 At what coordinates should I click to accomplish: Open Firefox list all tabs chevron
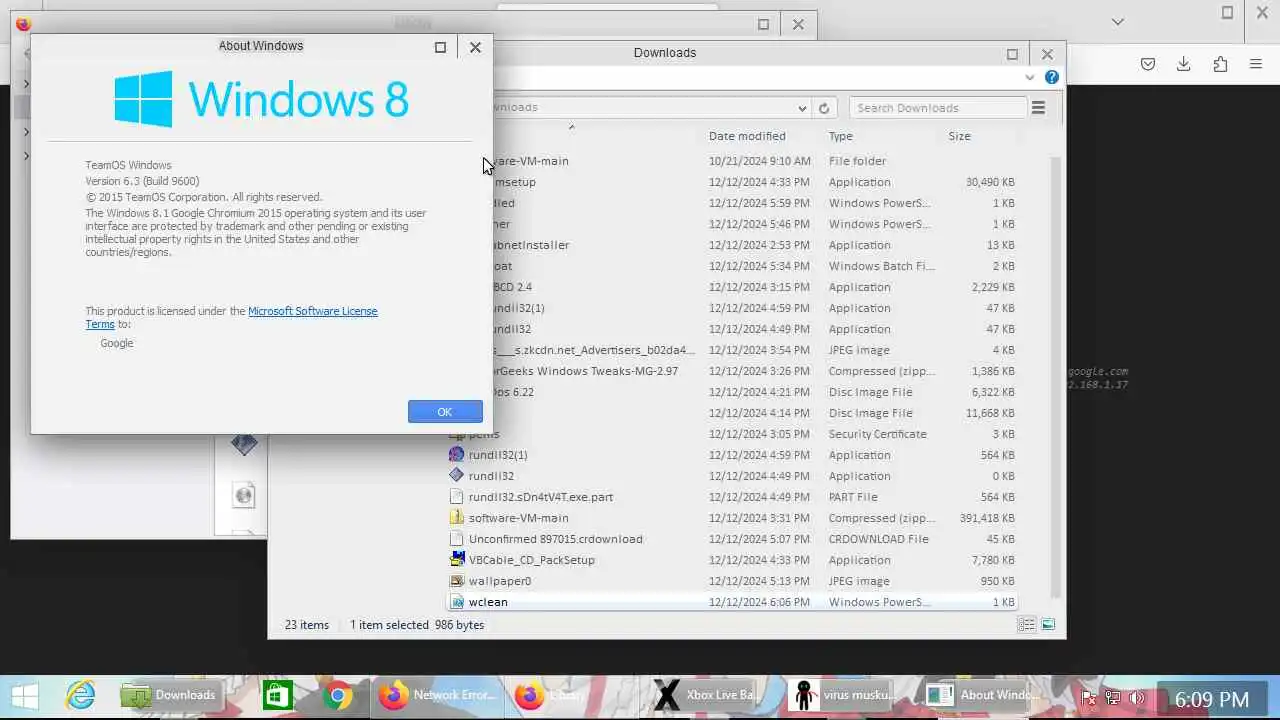[1117, 21]
